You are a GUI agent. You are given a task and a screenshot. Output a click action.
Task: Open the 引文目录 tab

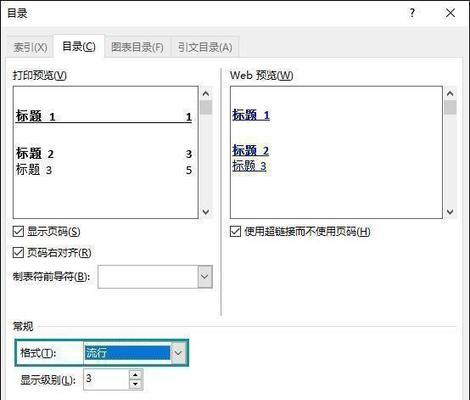205,47
